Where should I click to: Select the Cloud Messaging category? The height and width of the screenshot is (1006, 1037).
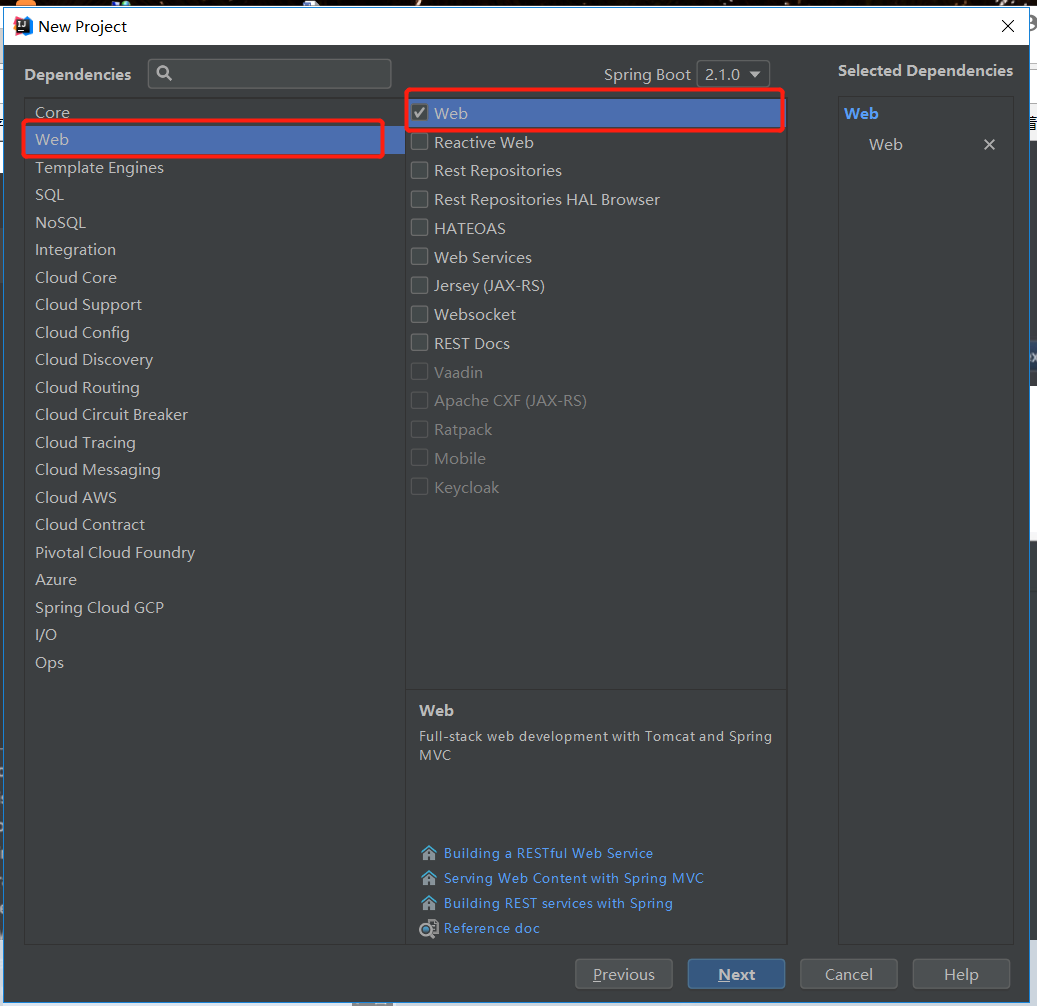tap(97, 469)
